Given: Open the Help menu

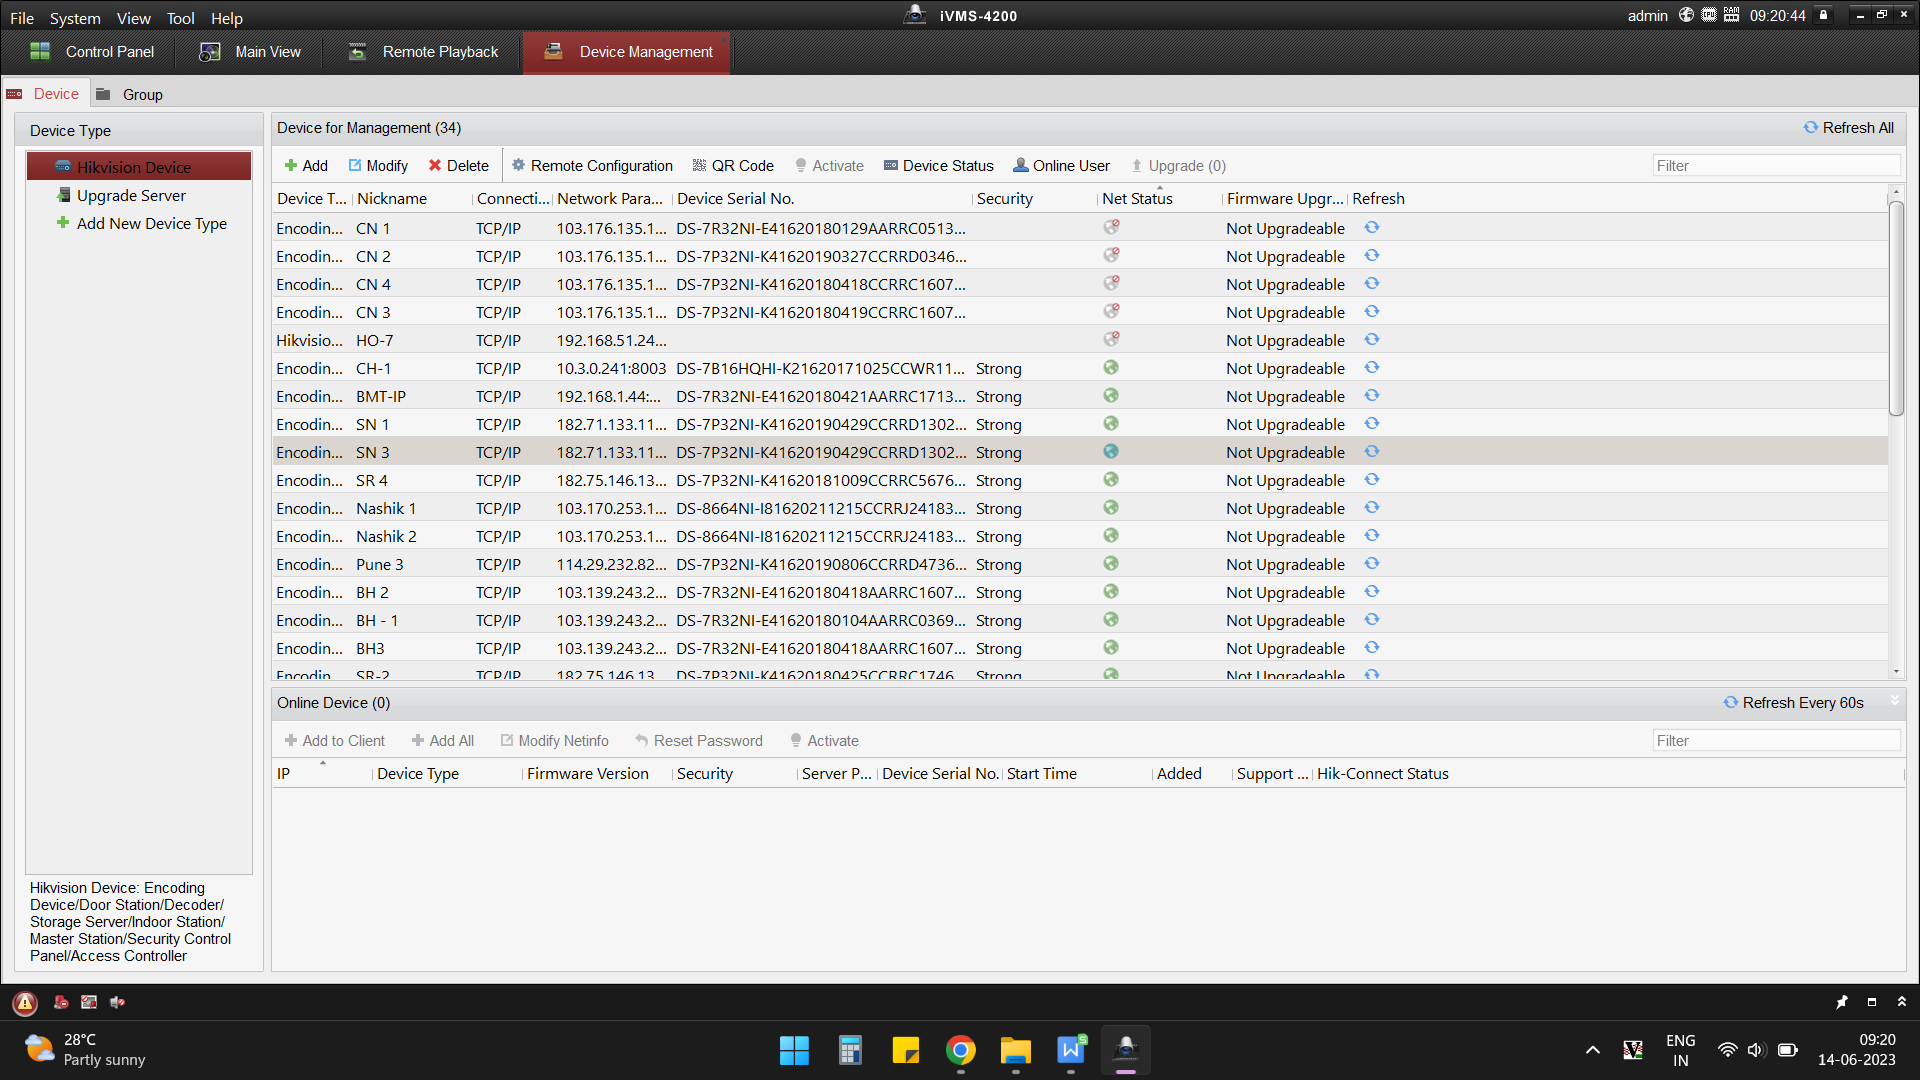Looking at the screenshot, I should (227, 18).
